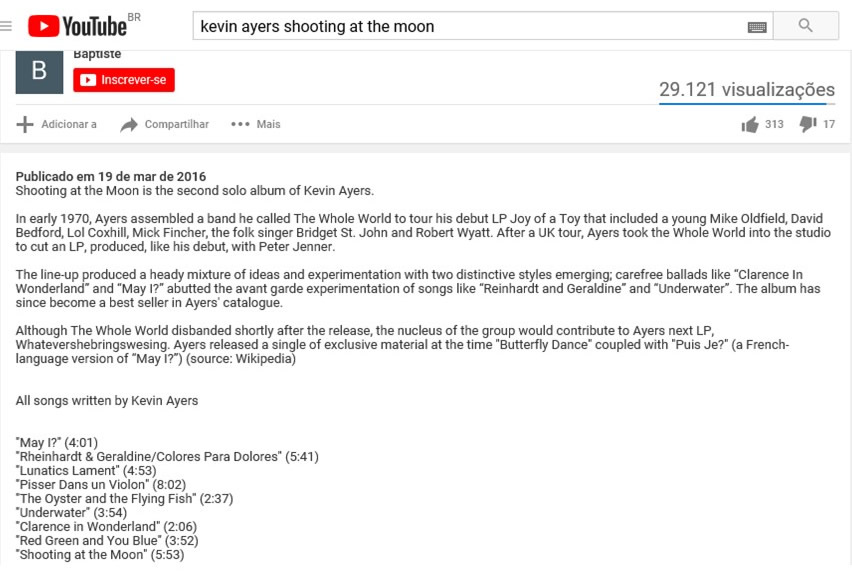Click the 29.121 visualizações view count
This screenshot has height=576, width=852.
coord(746,89)
